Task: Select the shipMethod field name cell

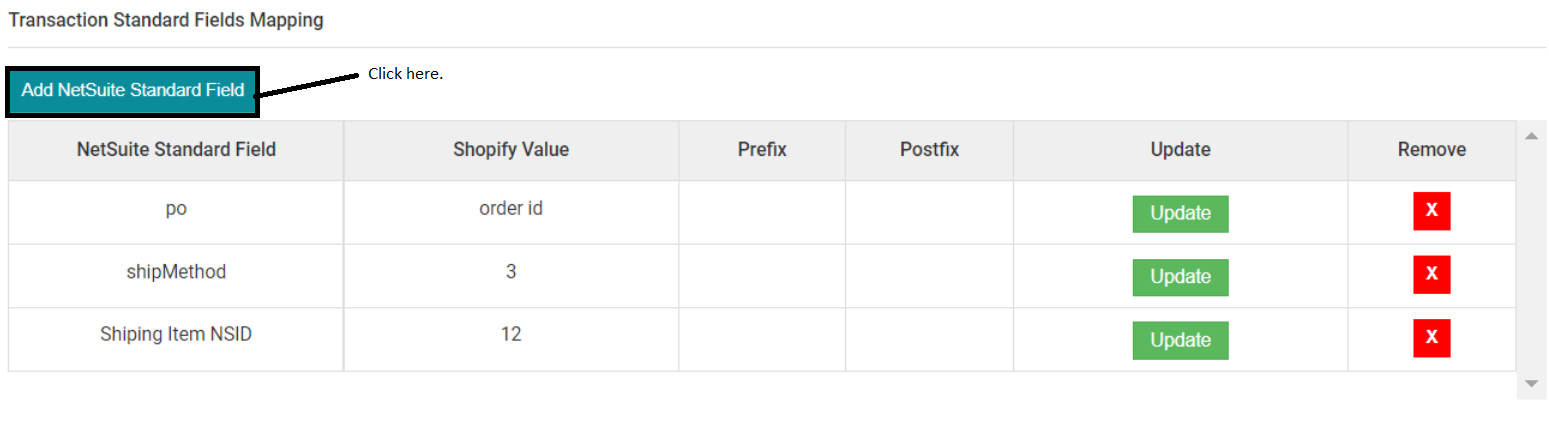Action: (x=176, y=272)
